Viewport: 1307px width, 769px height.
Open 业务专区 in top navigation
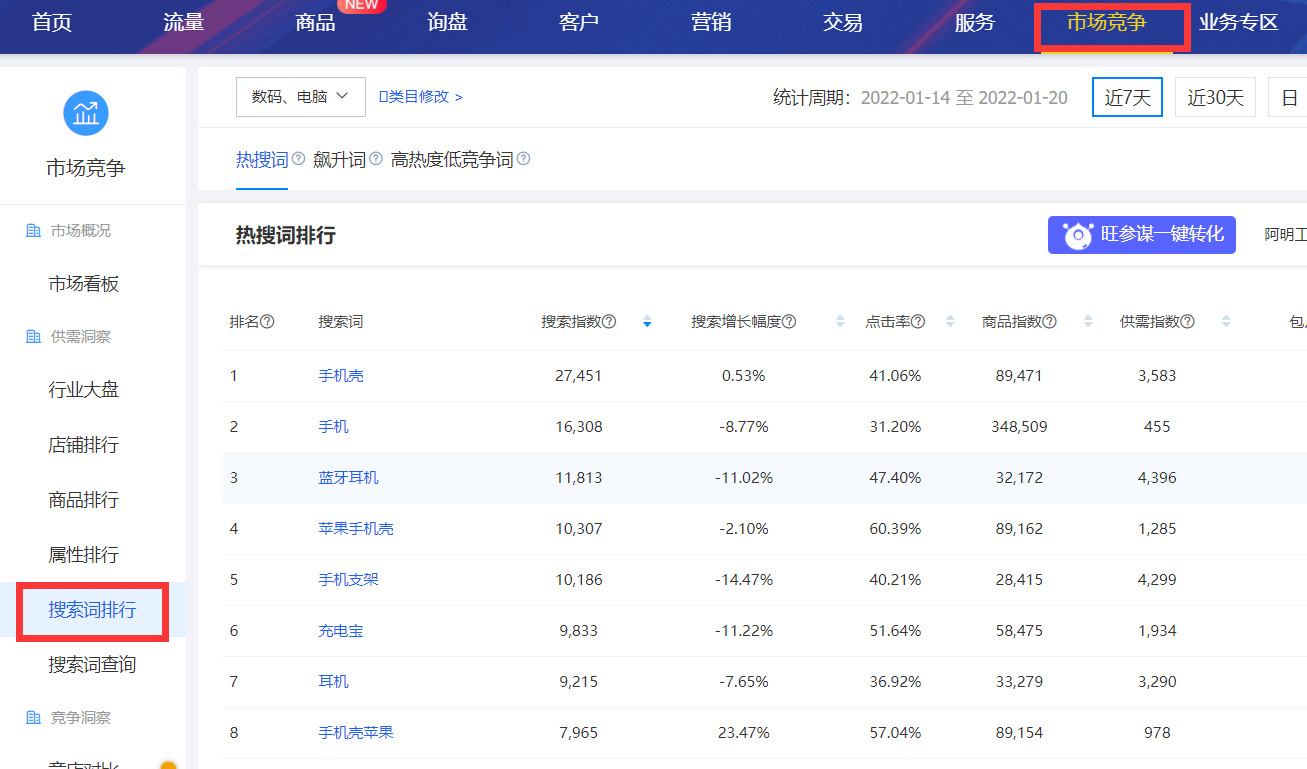[x=1239, y=22]
